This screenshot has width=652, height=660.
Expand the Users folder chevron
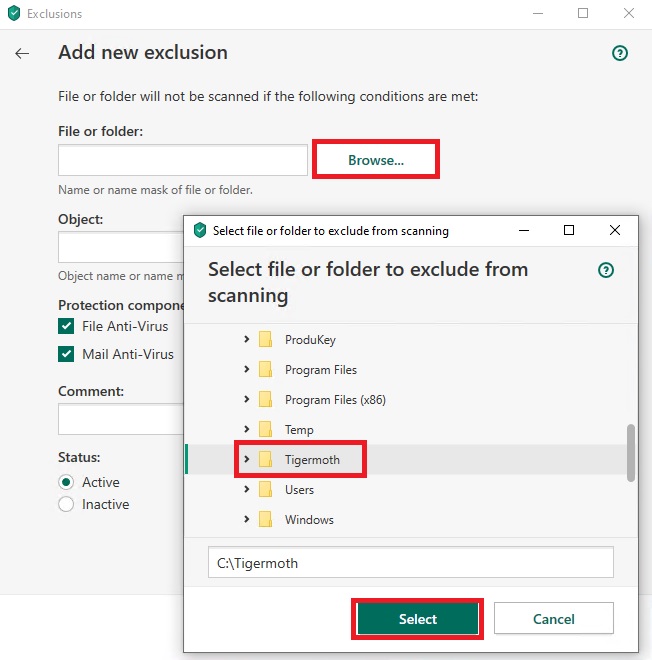(x=247, y=489)
